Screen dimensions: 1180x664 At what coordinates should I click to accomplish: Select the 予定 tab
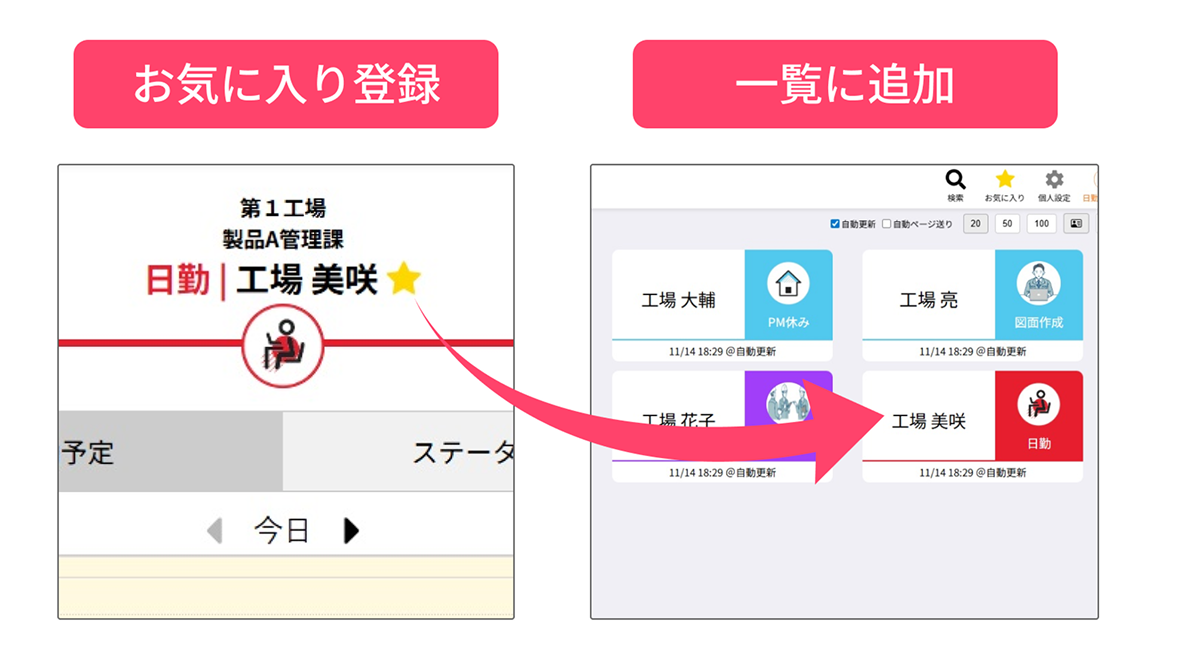click(171, 452)
